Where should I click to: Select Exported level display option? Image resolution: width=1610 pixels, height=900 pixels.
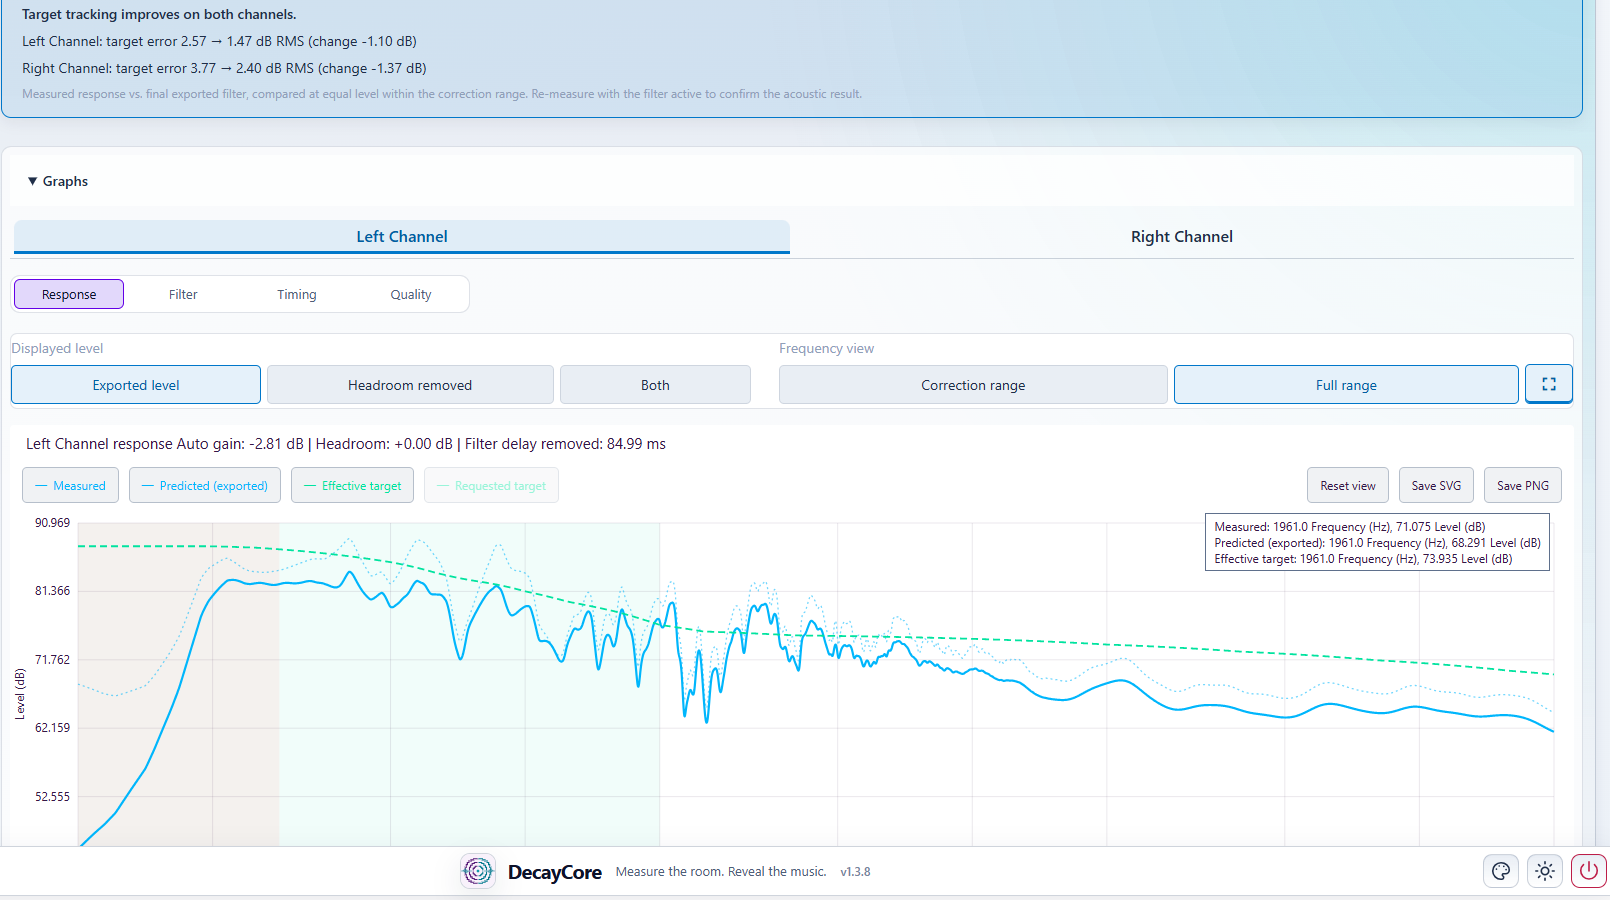point(136,385)
